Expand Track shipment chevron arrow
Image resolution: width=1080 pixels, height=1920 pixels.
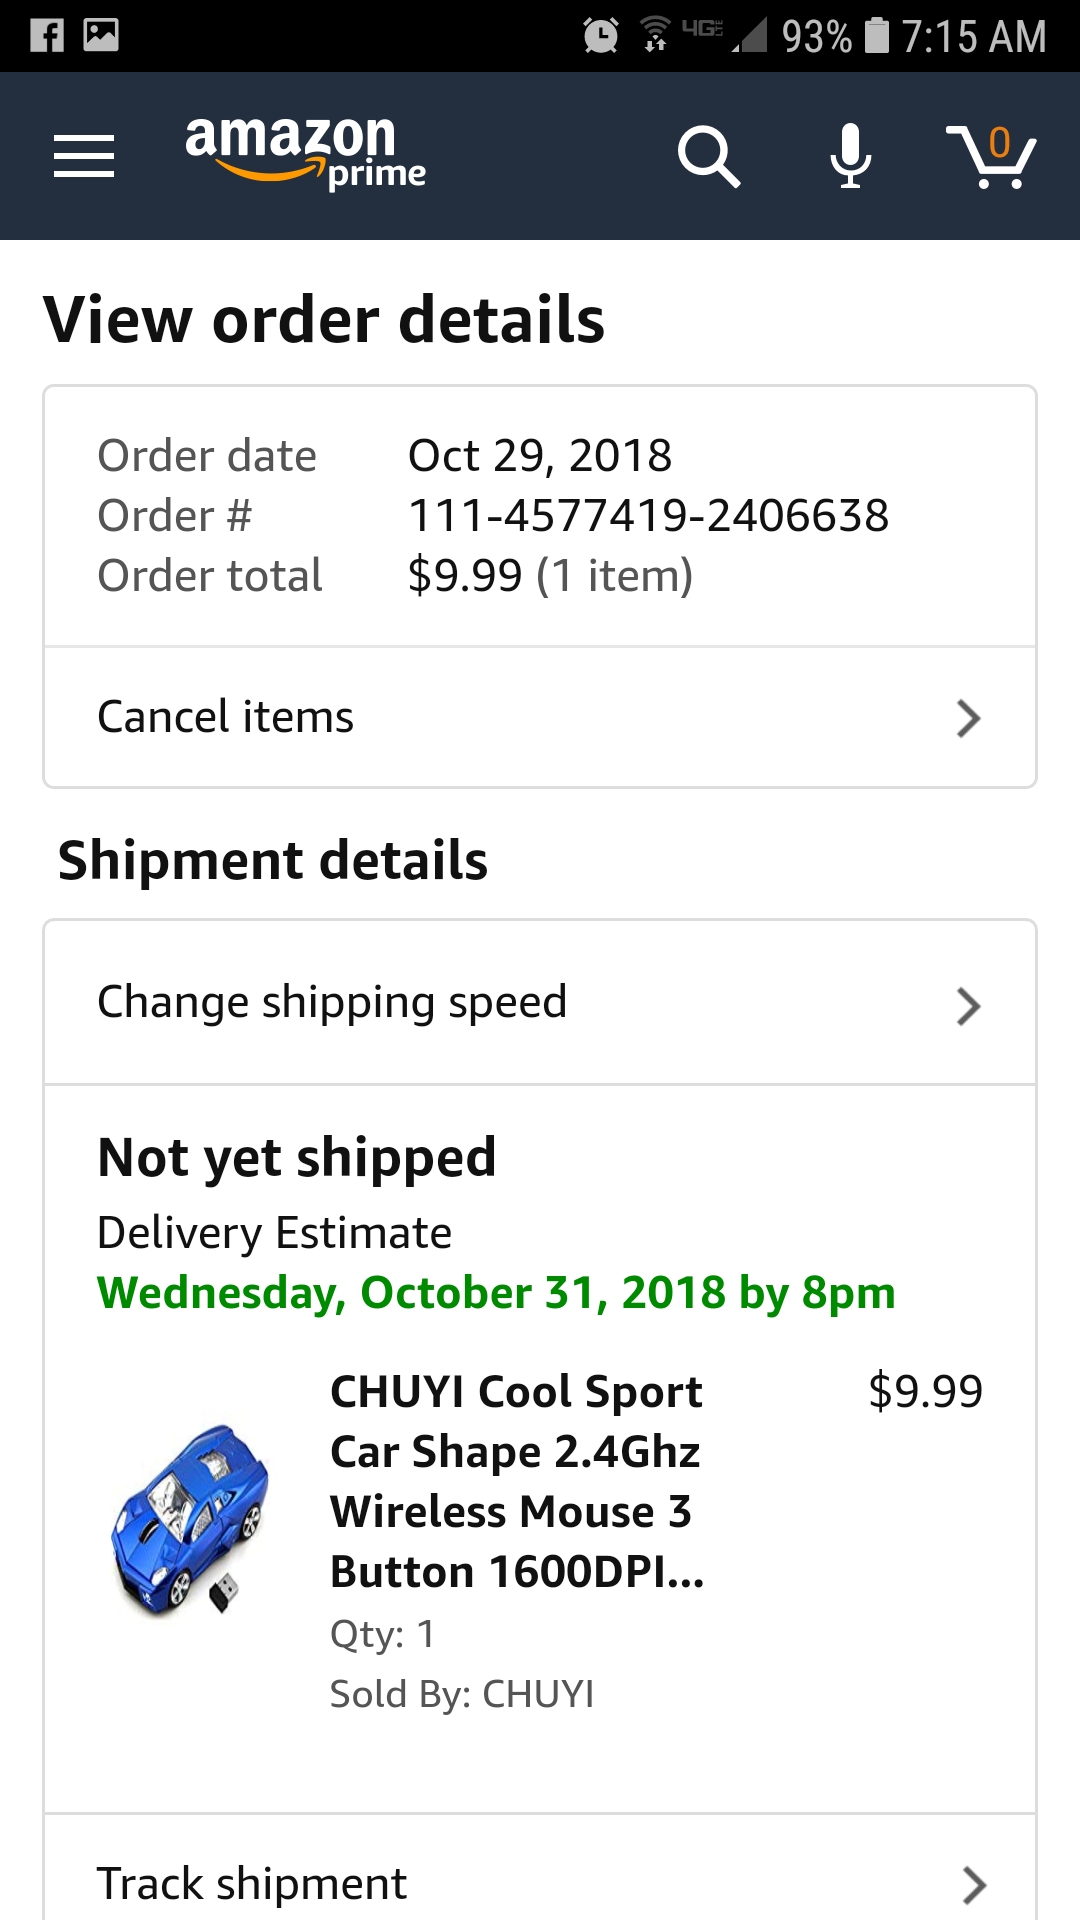click(973, 1885)
